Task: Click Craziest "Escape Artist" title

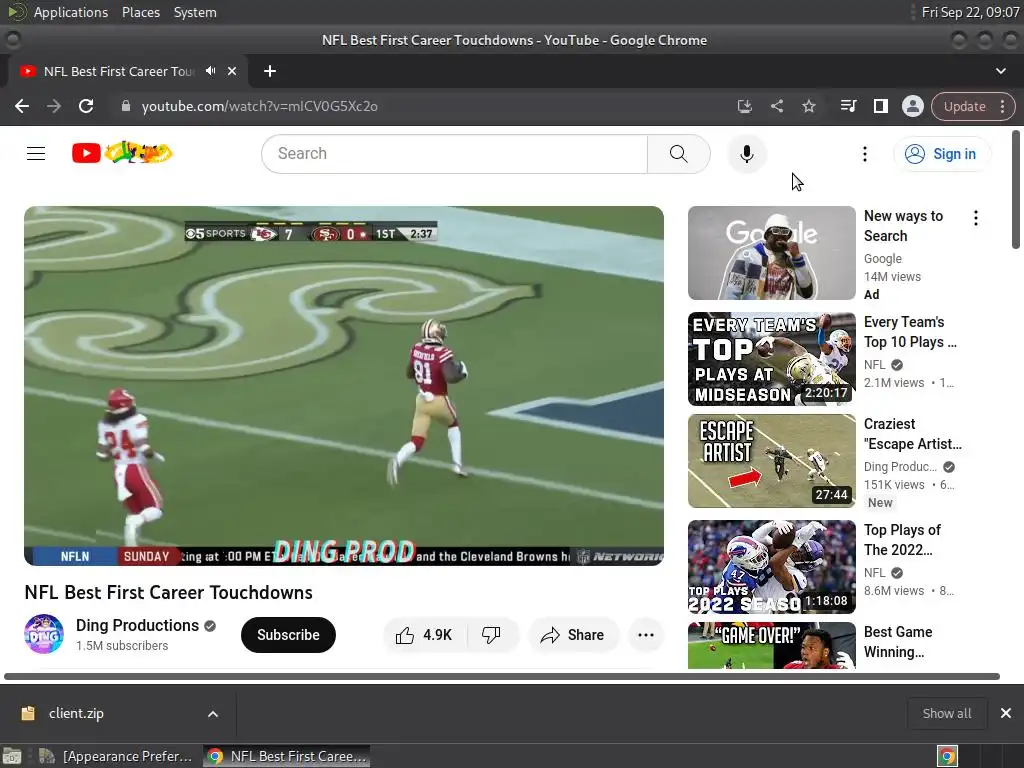Action: click(x=912, y=434)
